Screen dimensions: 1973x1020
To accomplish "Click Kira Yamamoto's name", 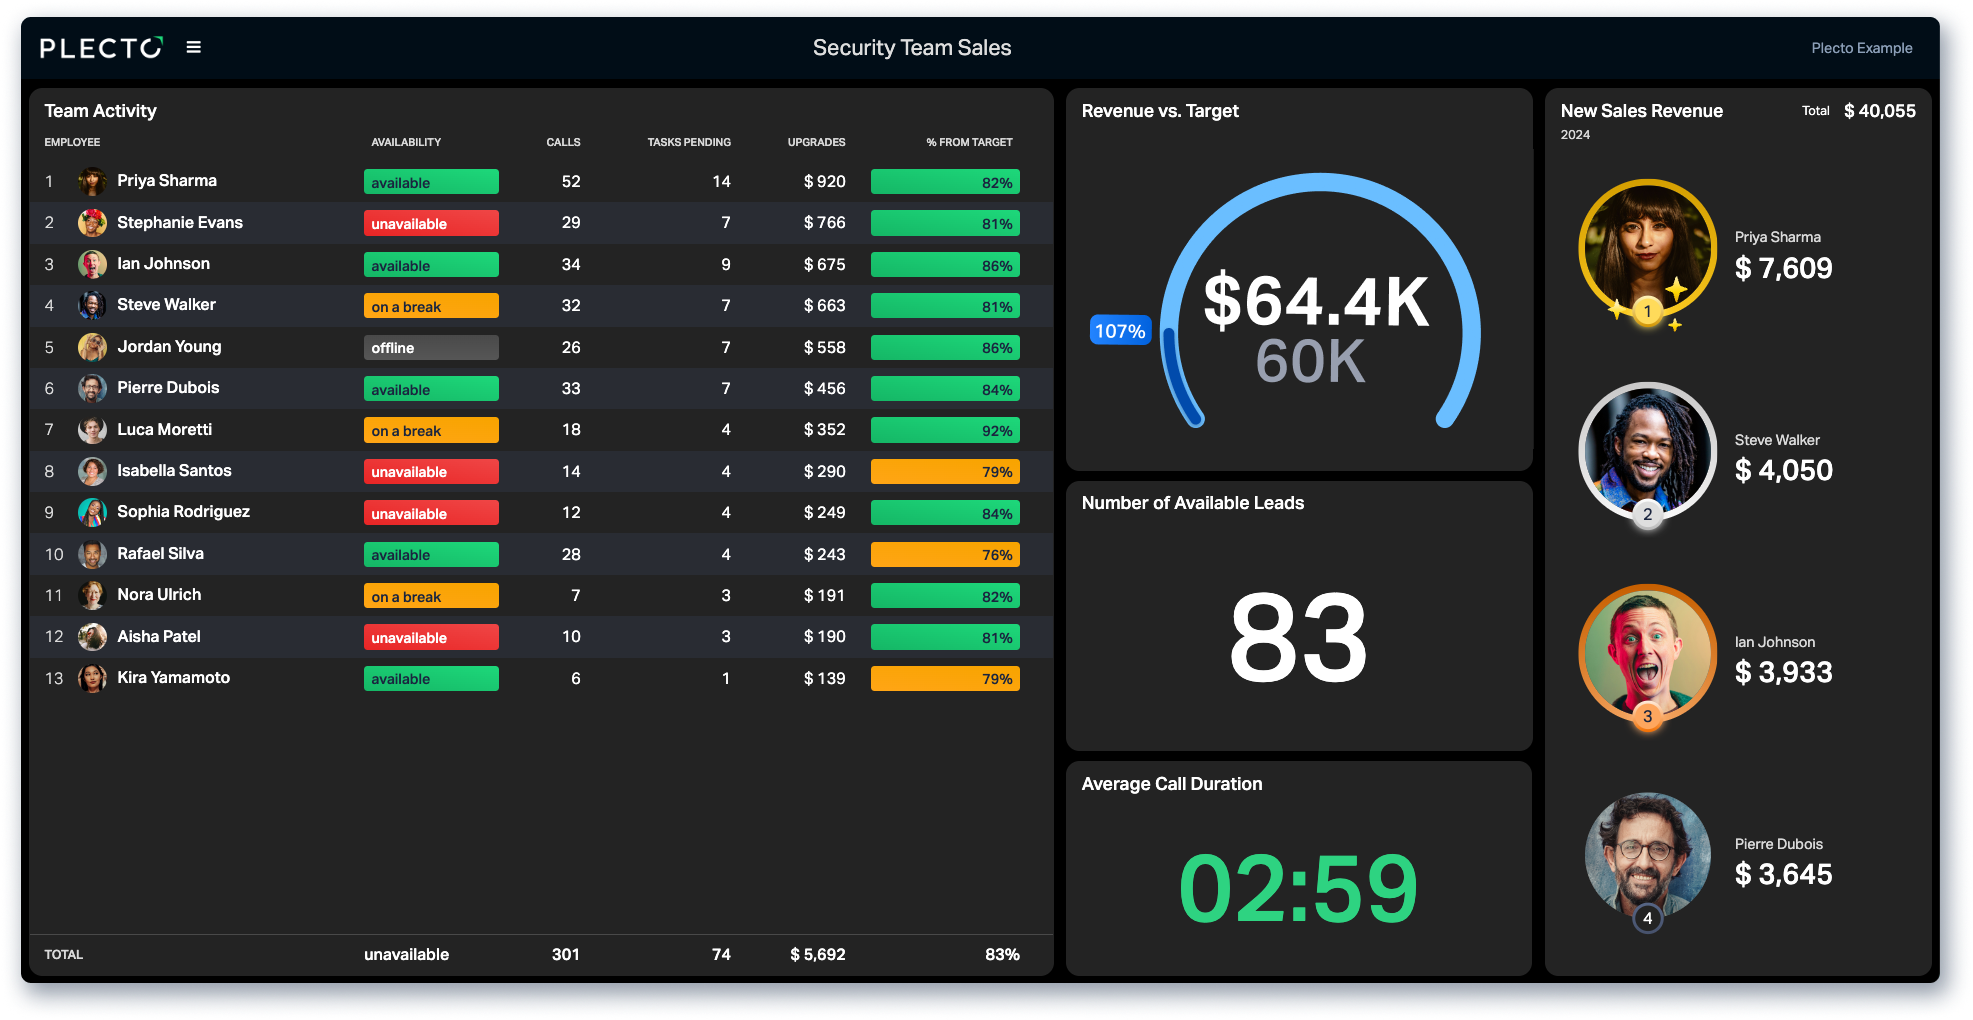I will click(x=173, y=678).
